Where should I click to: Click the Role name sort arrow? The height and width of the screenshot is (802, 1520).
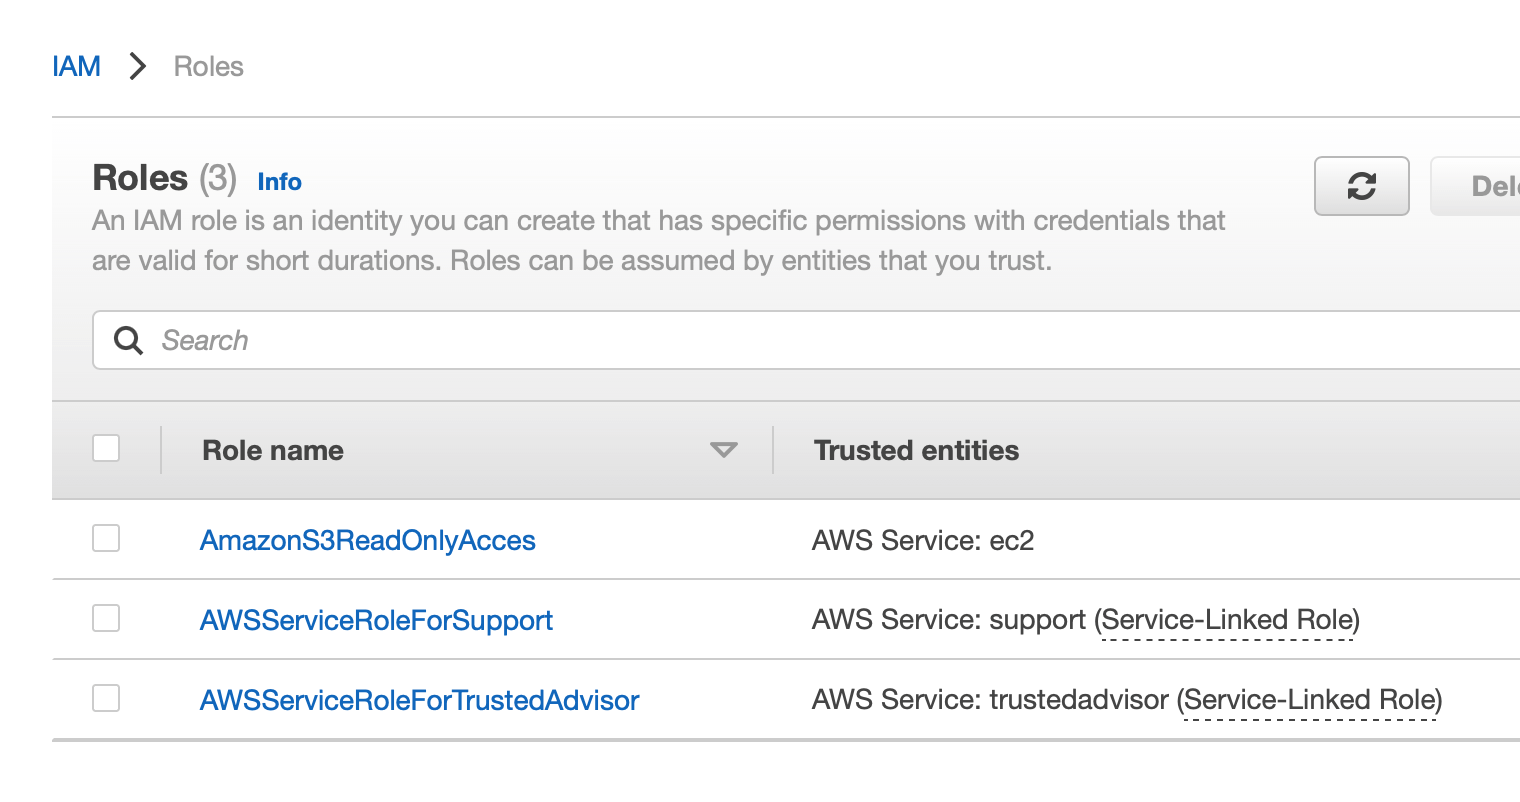pyautogui.click(x=724, y=451)
